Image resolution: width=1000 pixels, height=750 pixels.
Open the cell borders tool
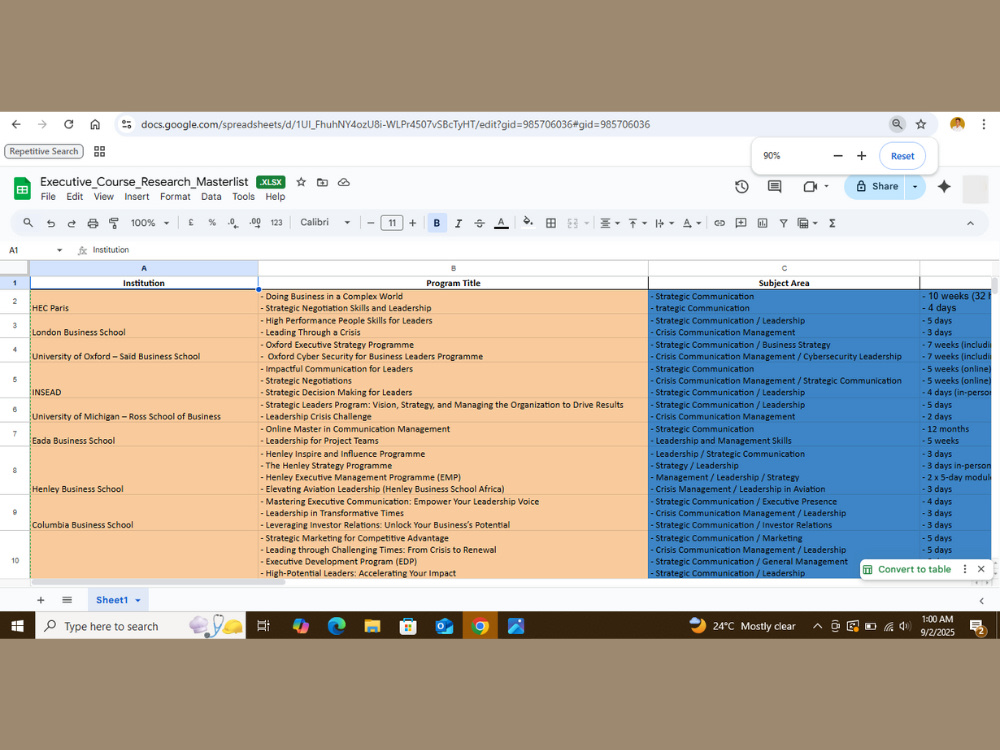click(x=551, y=223)
